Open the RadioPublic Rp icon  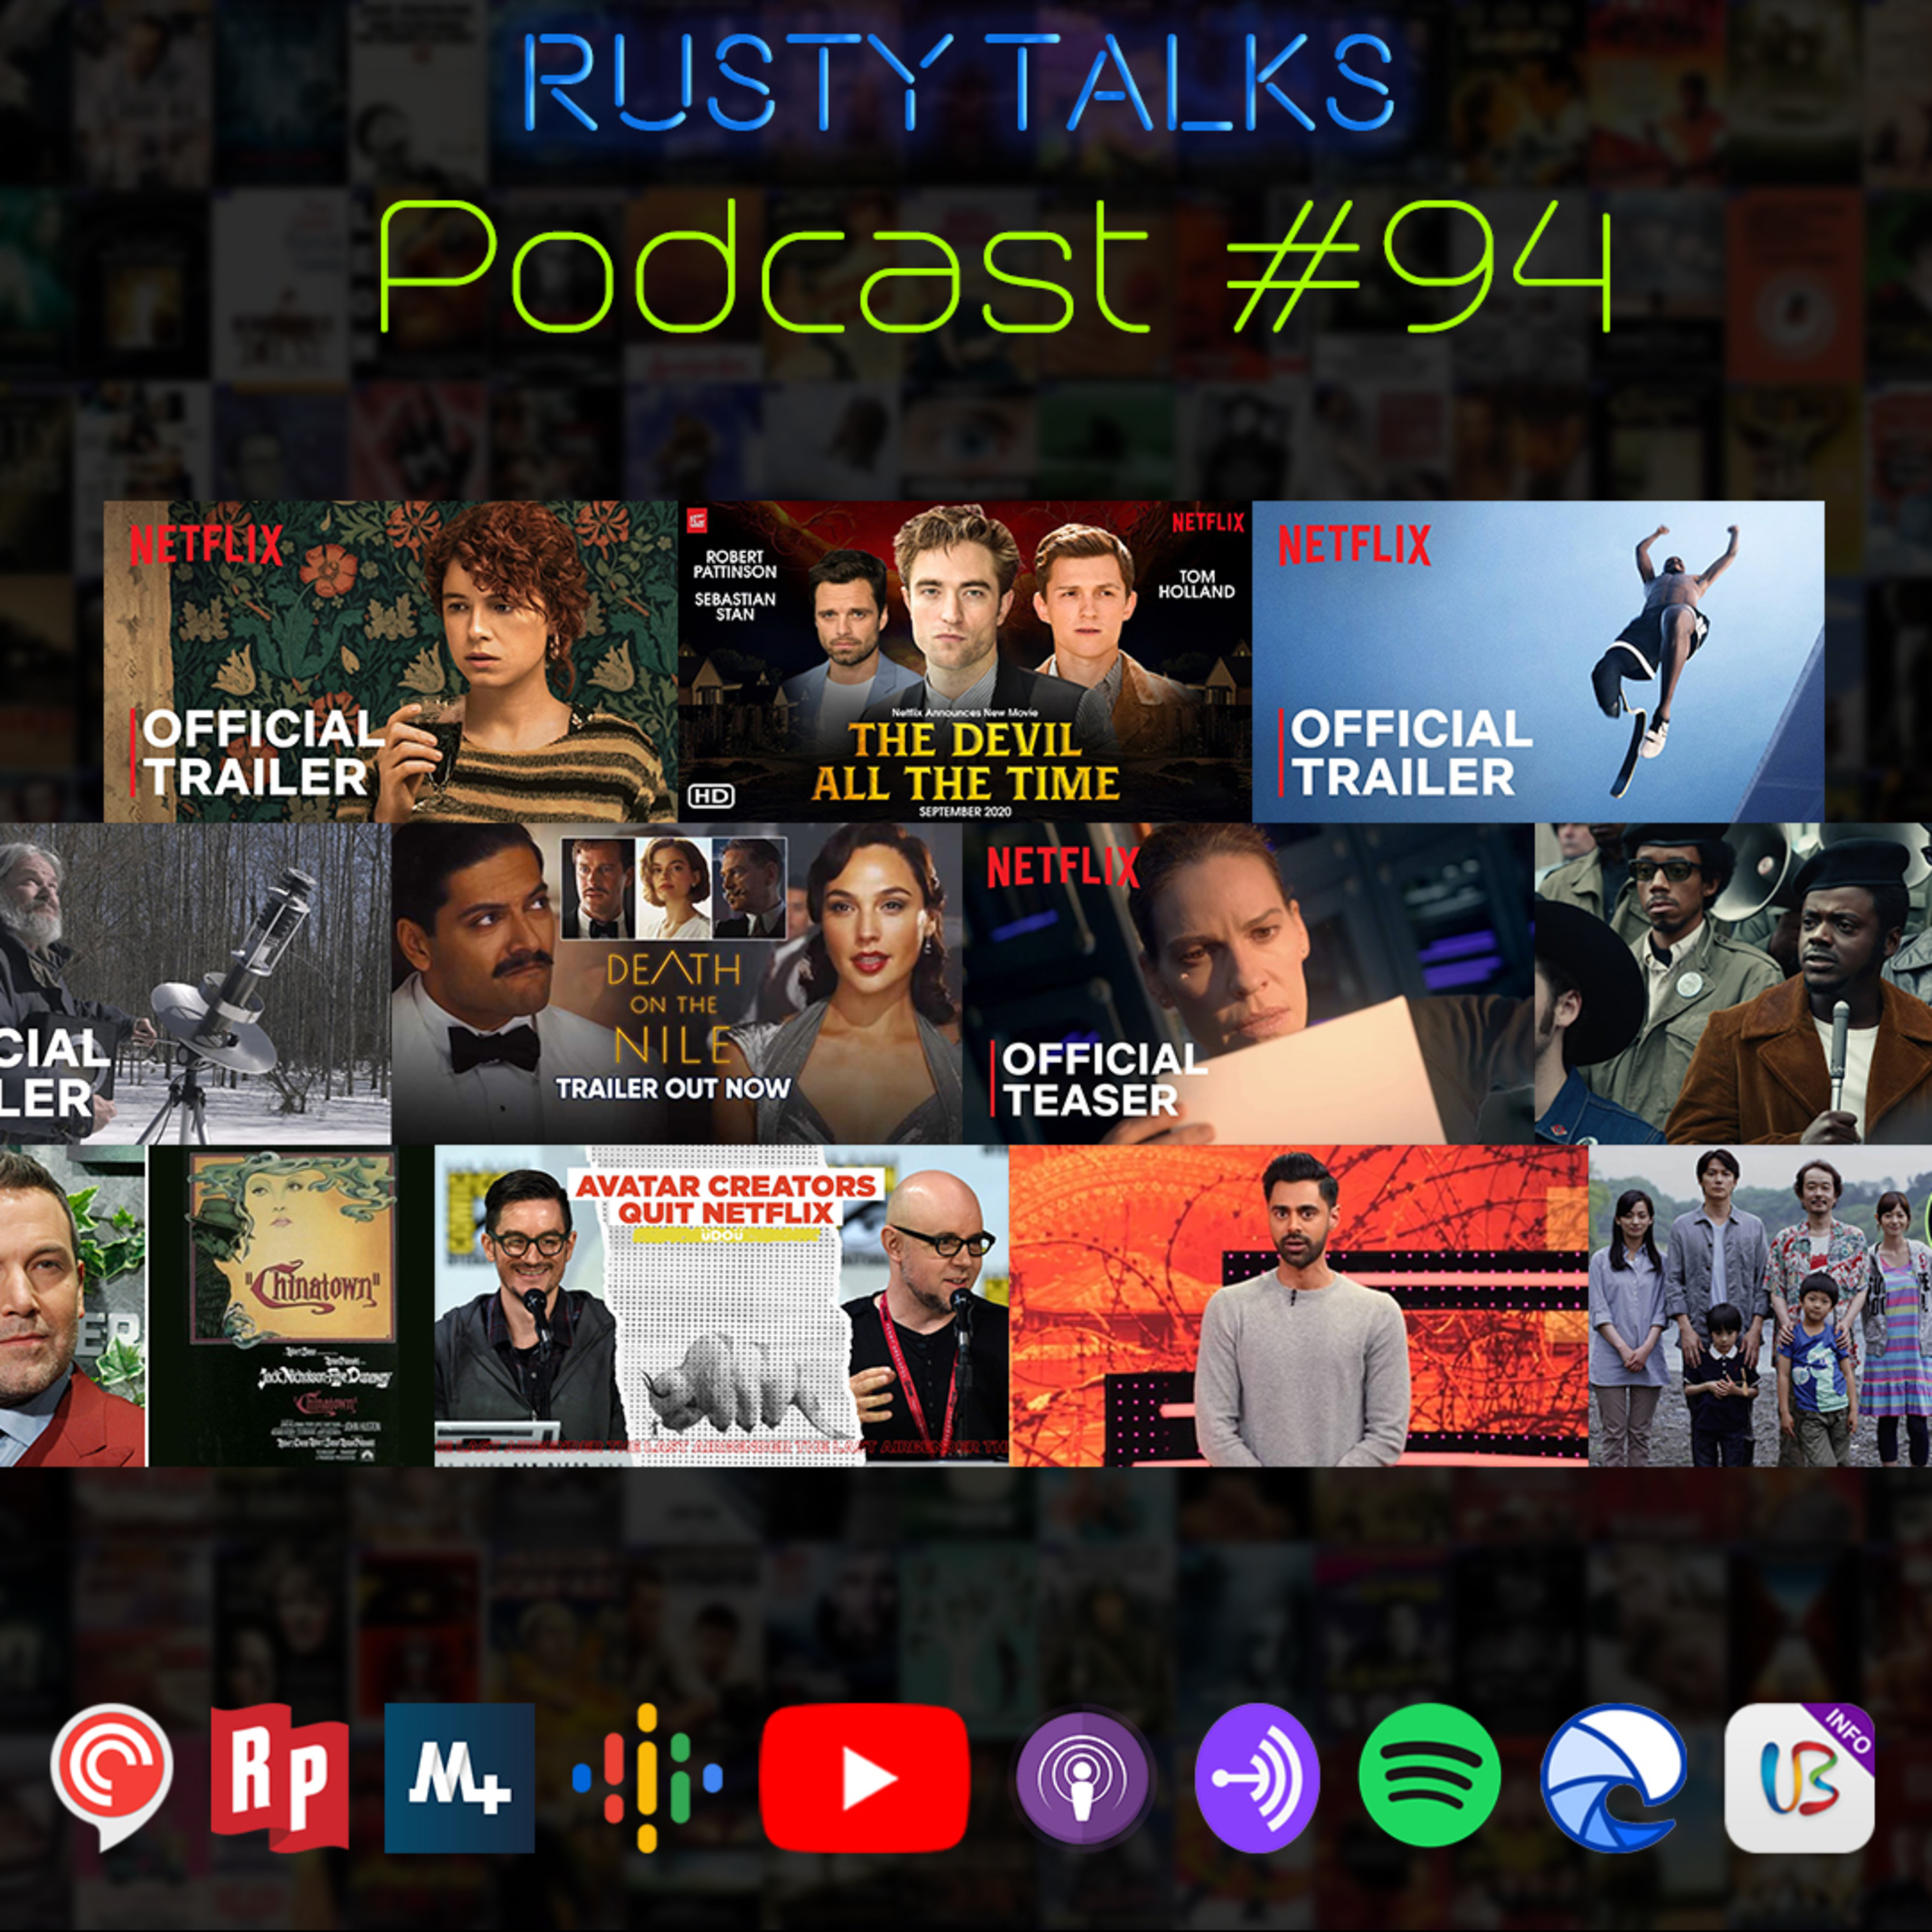coord(279,1777)
